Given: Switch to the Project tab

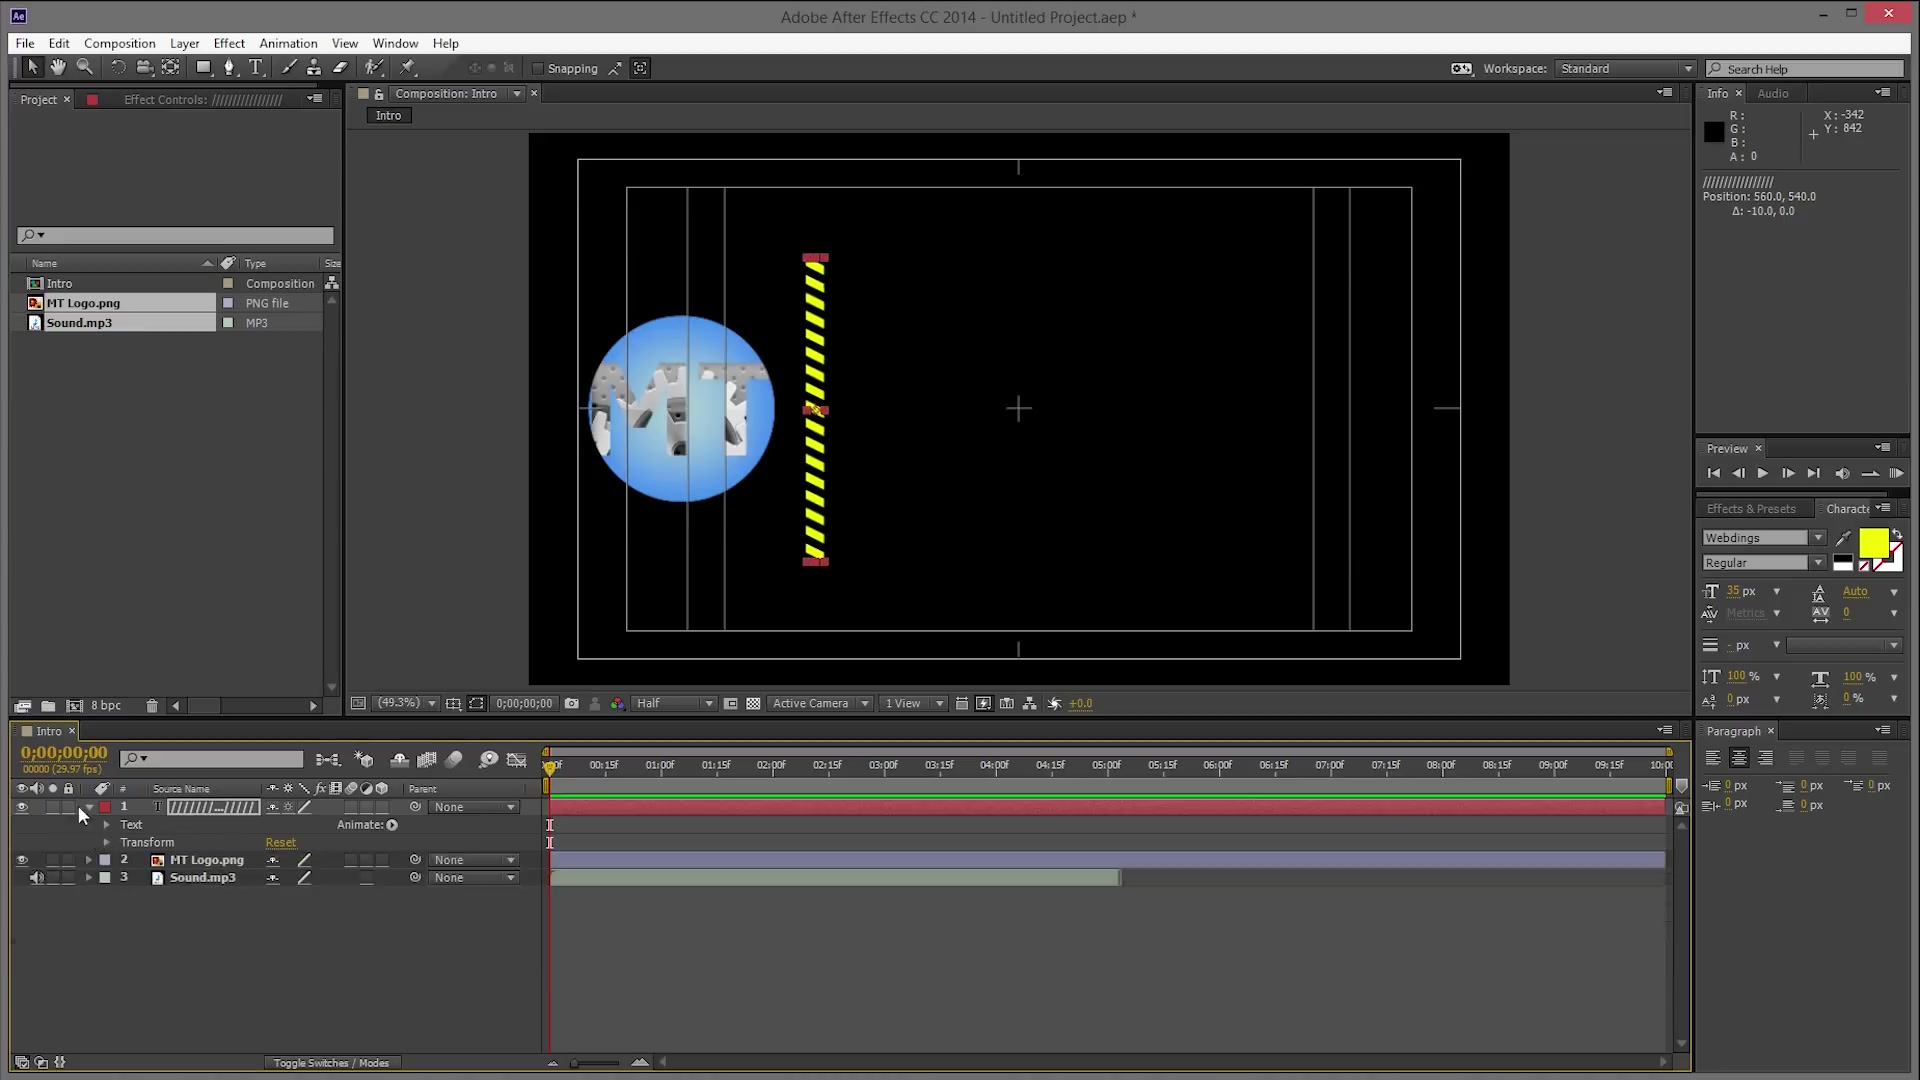Looking at the screenshot, I should (x=37, y=99).
